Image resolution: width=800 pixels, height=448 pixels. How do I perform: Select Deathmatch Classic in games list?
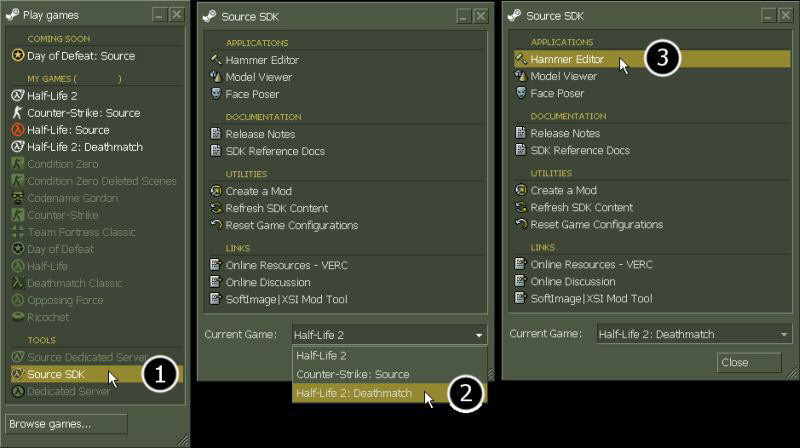click(74, 283)
